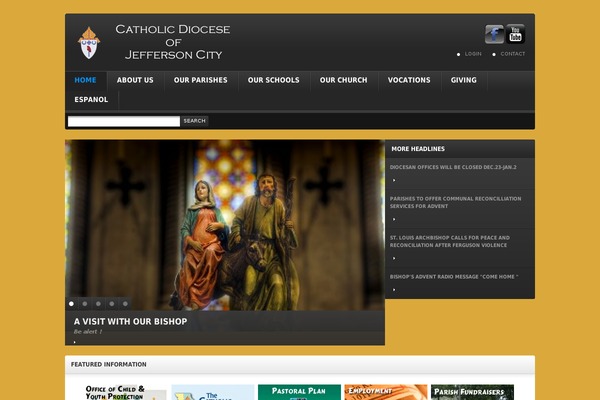Select the fourth slideshow dot

pyautogui.click(x=112, y=304)
